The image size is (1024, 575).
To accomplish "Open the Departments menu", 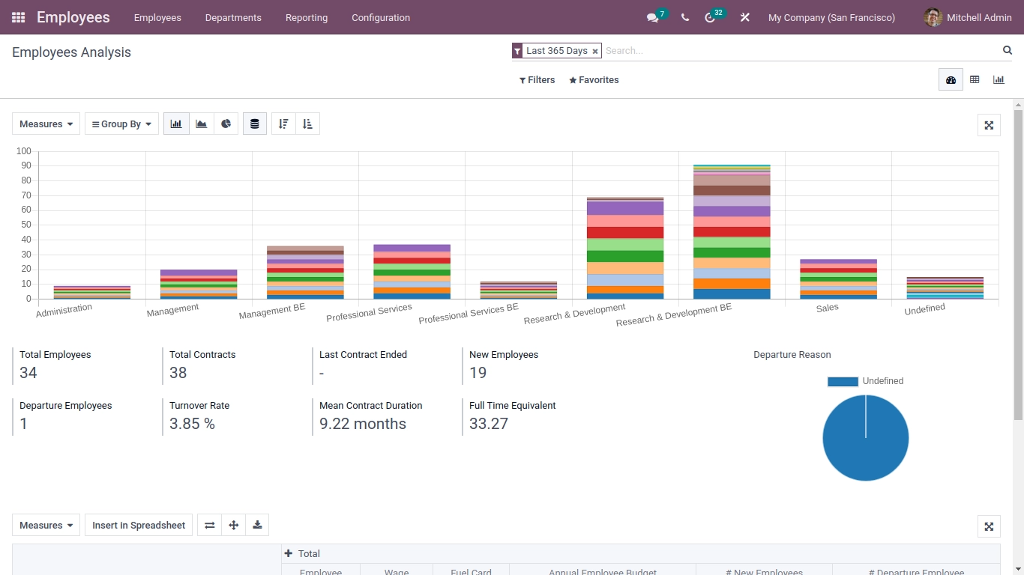I will pos(233,18).
